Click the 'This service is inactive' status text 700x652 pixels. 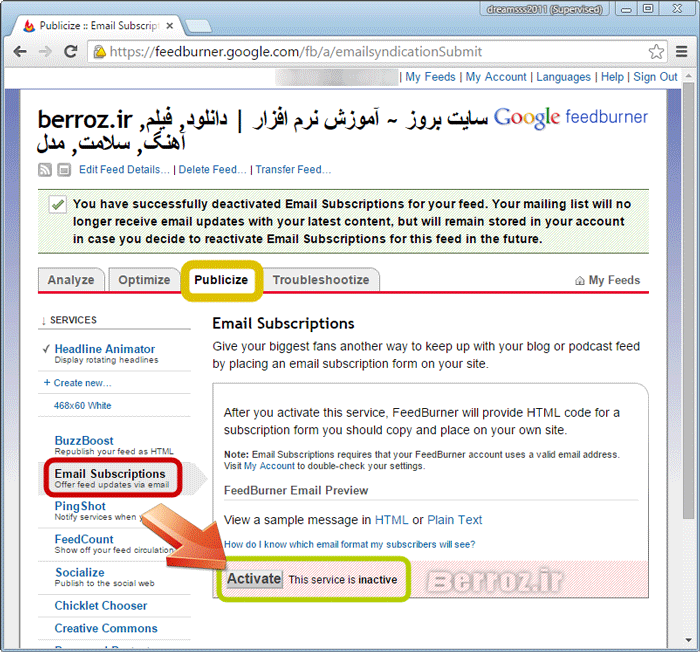click(343, 580)
